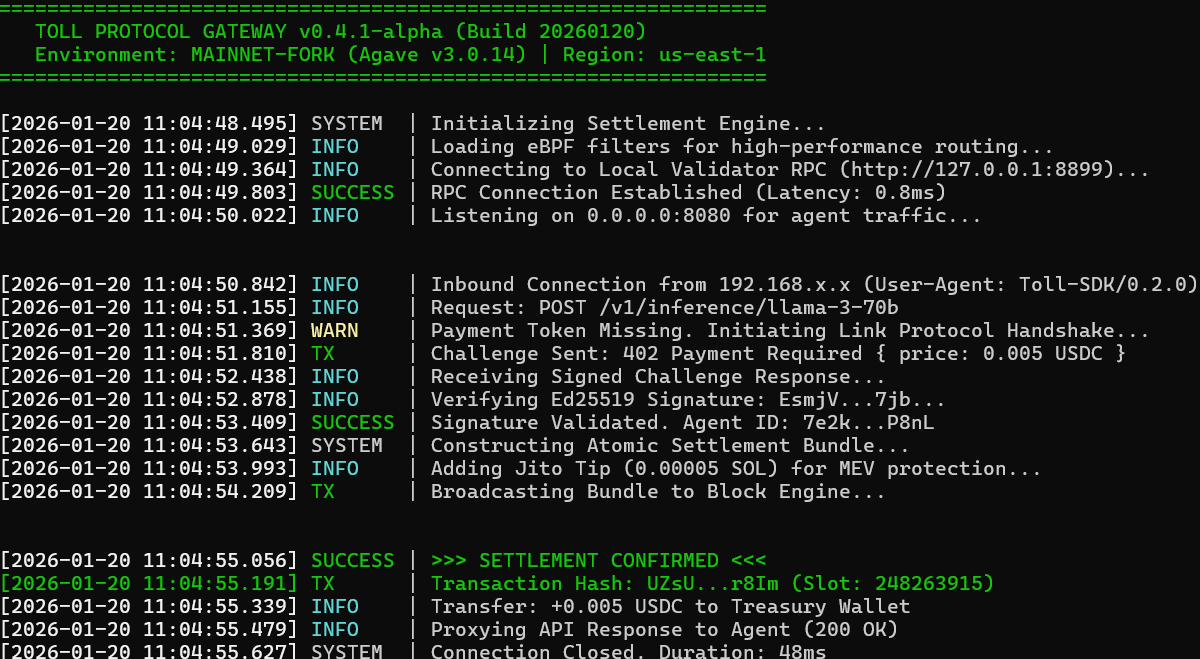Select the Local Validator RPC URL line
Screen dimensions: 1200x659
[x=790, y=171]
